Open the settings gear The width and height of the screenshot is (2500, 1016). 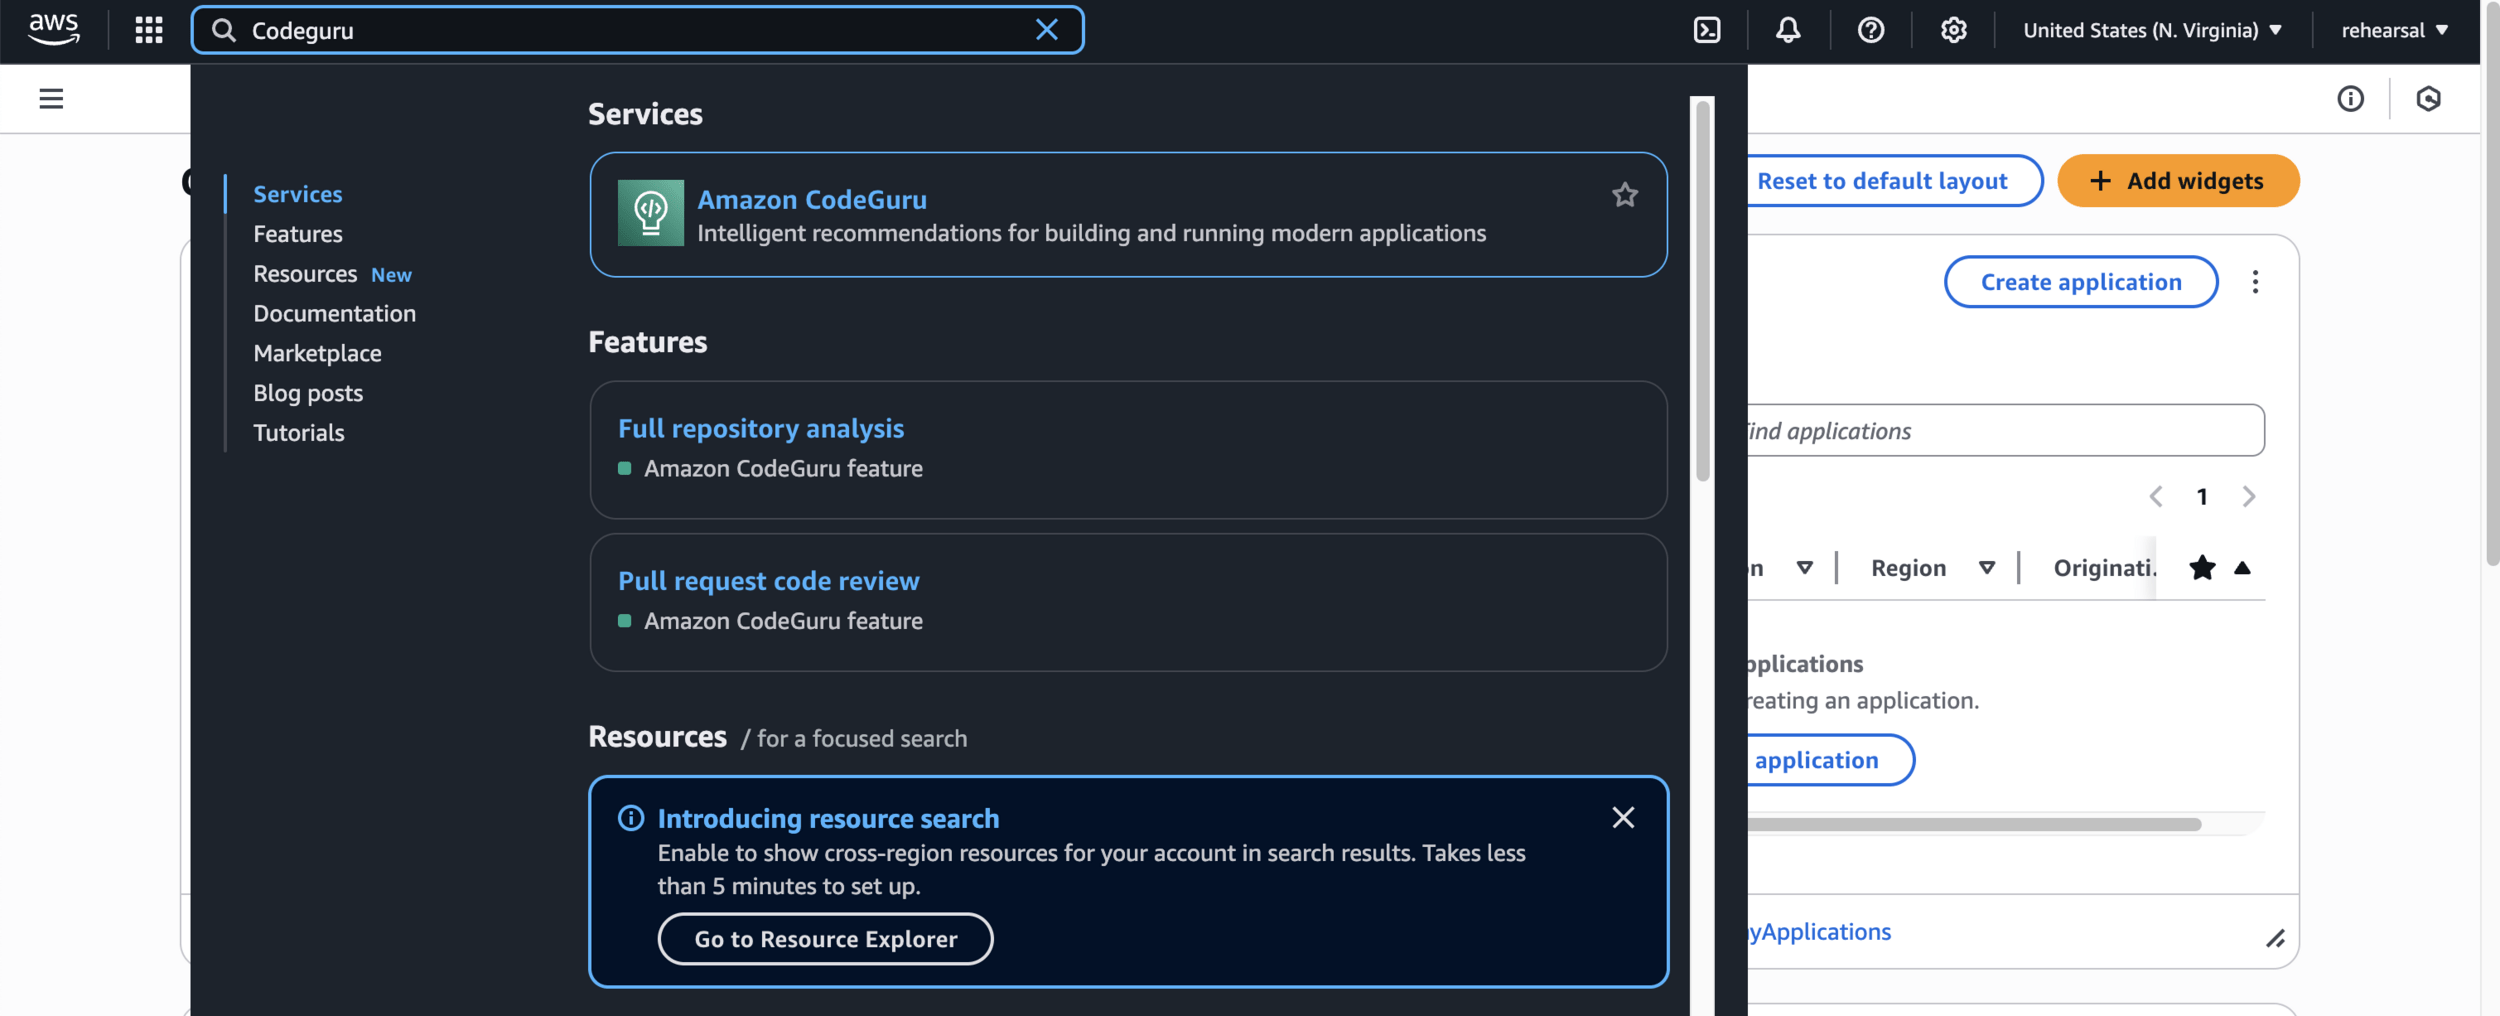[1953, 30]
